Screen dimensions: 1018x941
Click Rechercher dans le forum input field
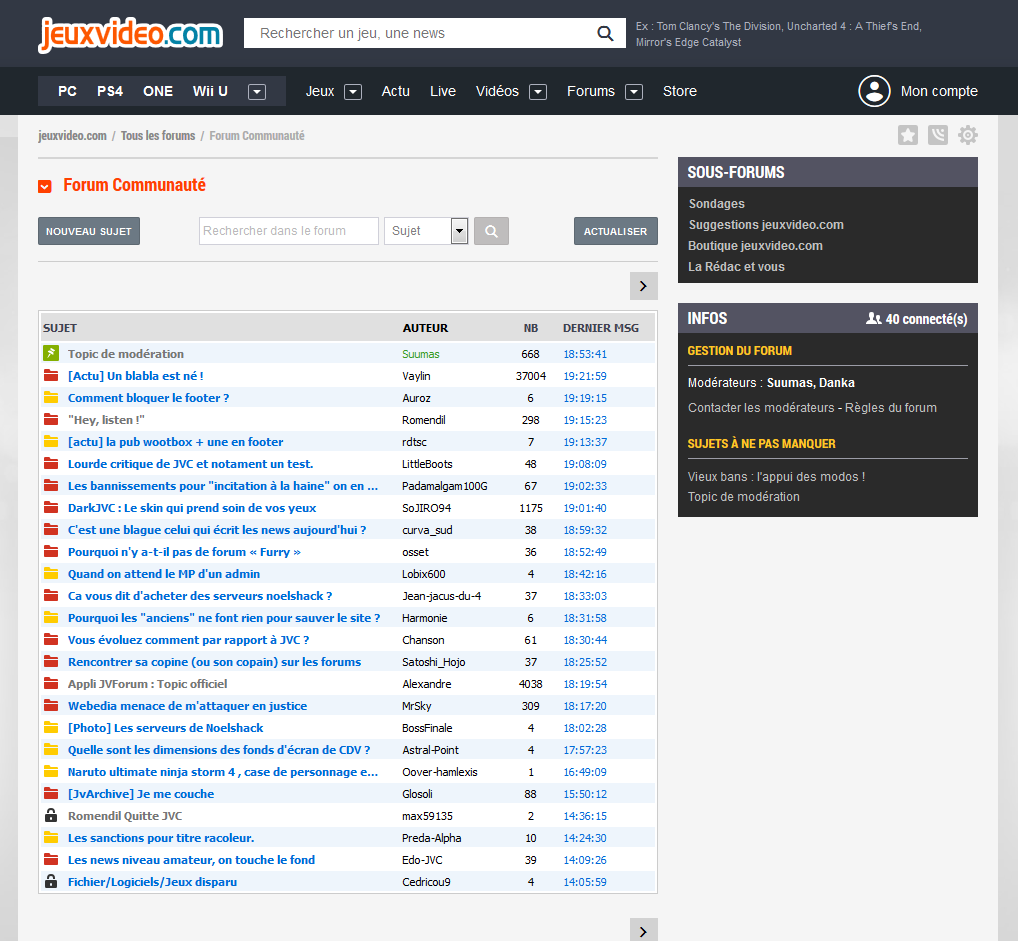(289, 231)
